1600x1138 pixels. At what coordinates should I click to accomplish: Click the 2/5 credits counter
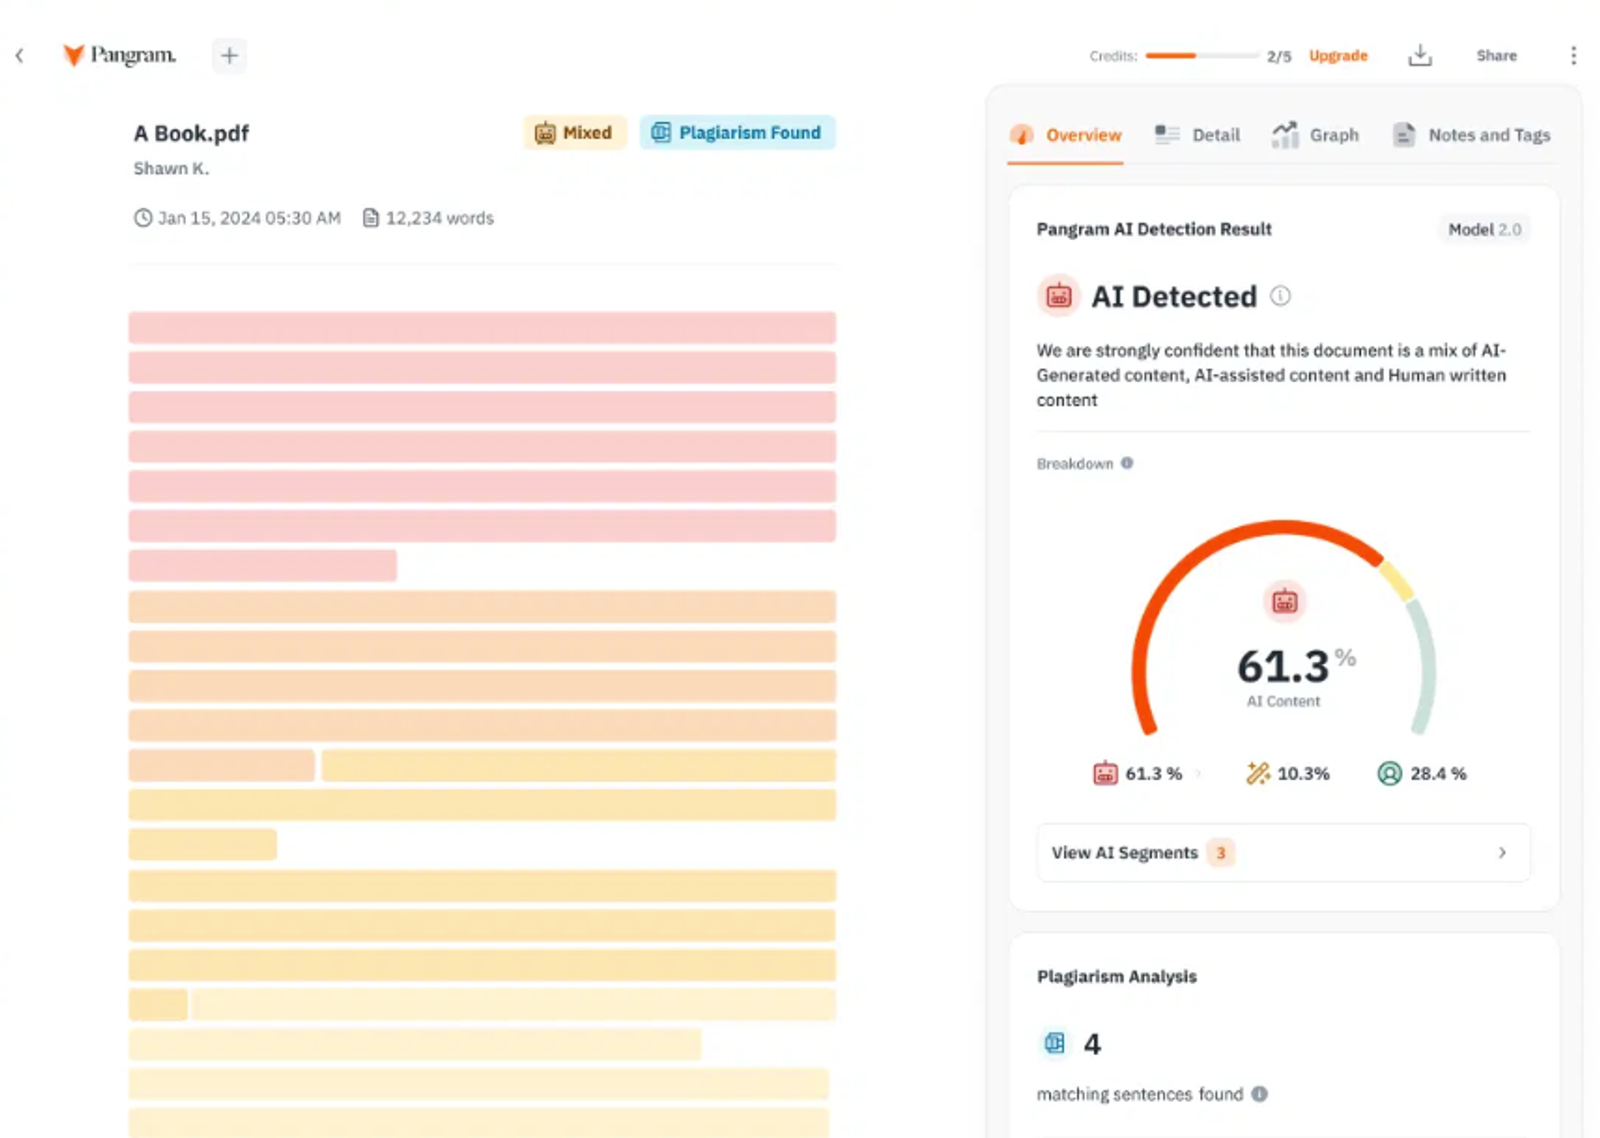coord(1279,56)
